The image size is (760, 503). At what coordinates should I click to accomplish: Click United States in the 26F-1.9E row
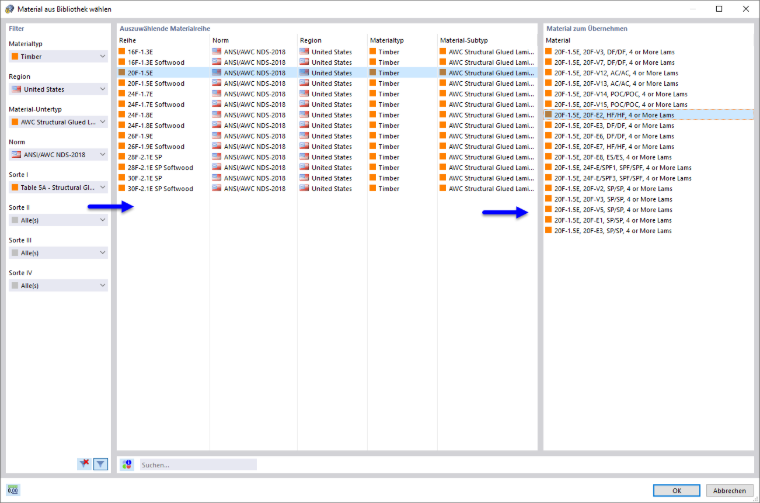click(332, 136)
